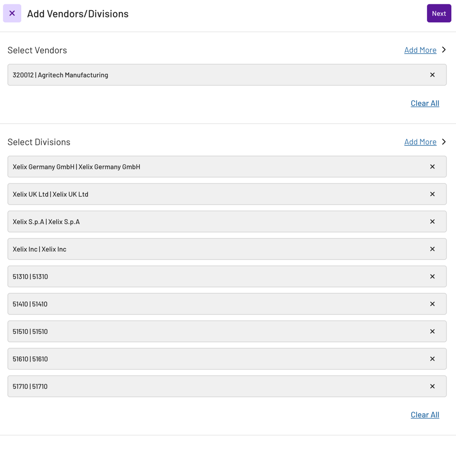Clear all selected divisions
Screen dimensions: 456x451
click(x=425, y=415)
